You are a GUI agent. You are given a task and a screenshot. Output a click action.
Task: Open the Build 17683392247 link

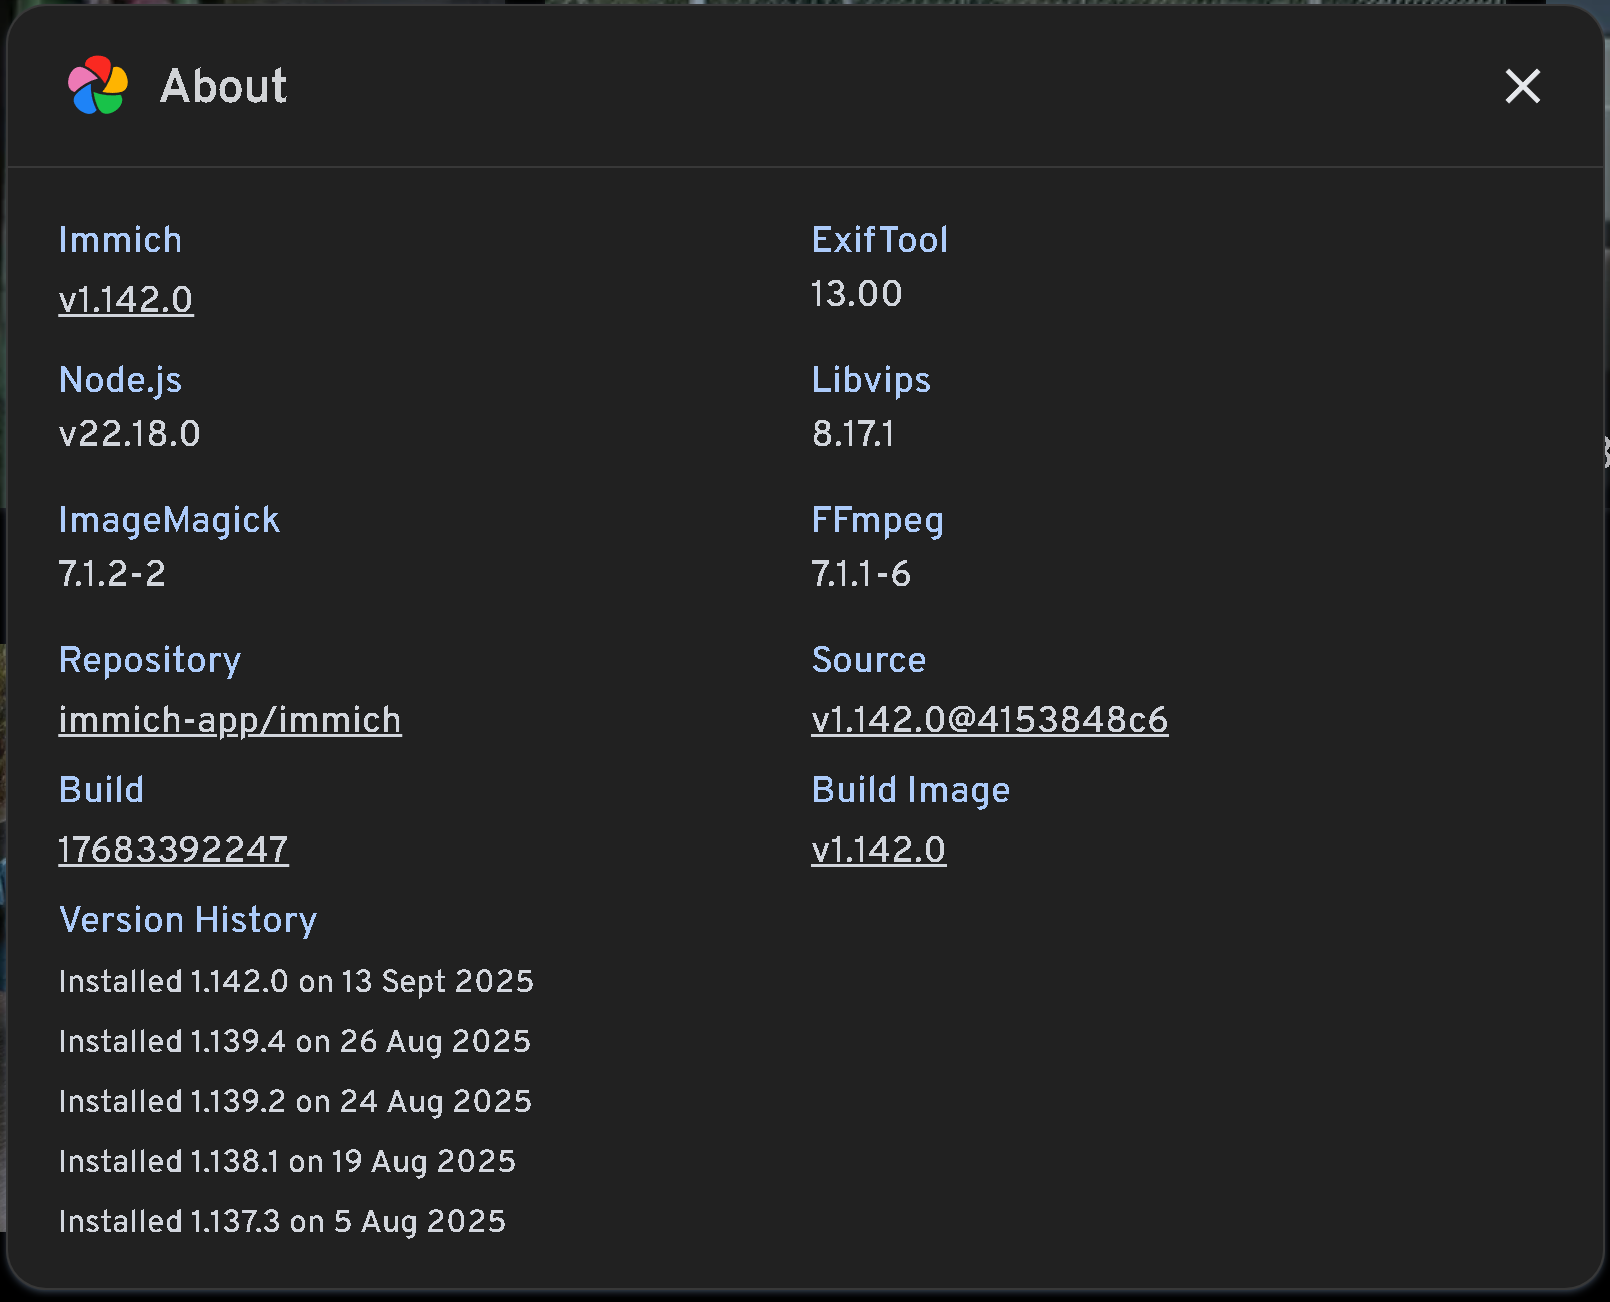click(x=173, y=850)
